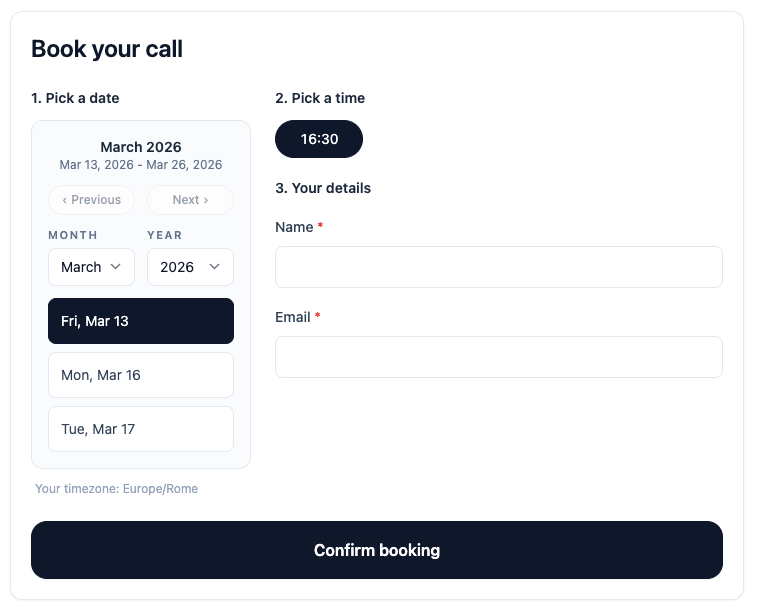Go to the Next date range
This screenshot has height=611, width=757.
(190, 200)
